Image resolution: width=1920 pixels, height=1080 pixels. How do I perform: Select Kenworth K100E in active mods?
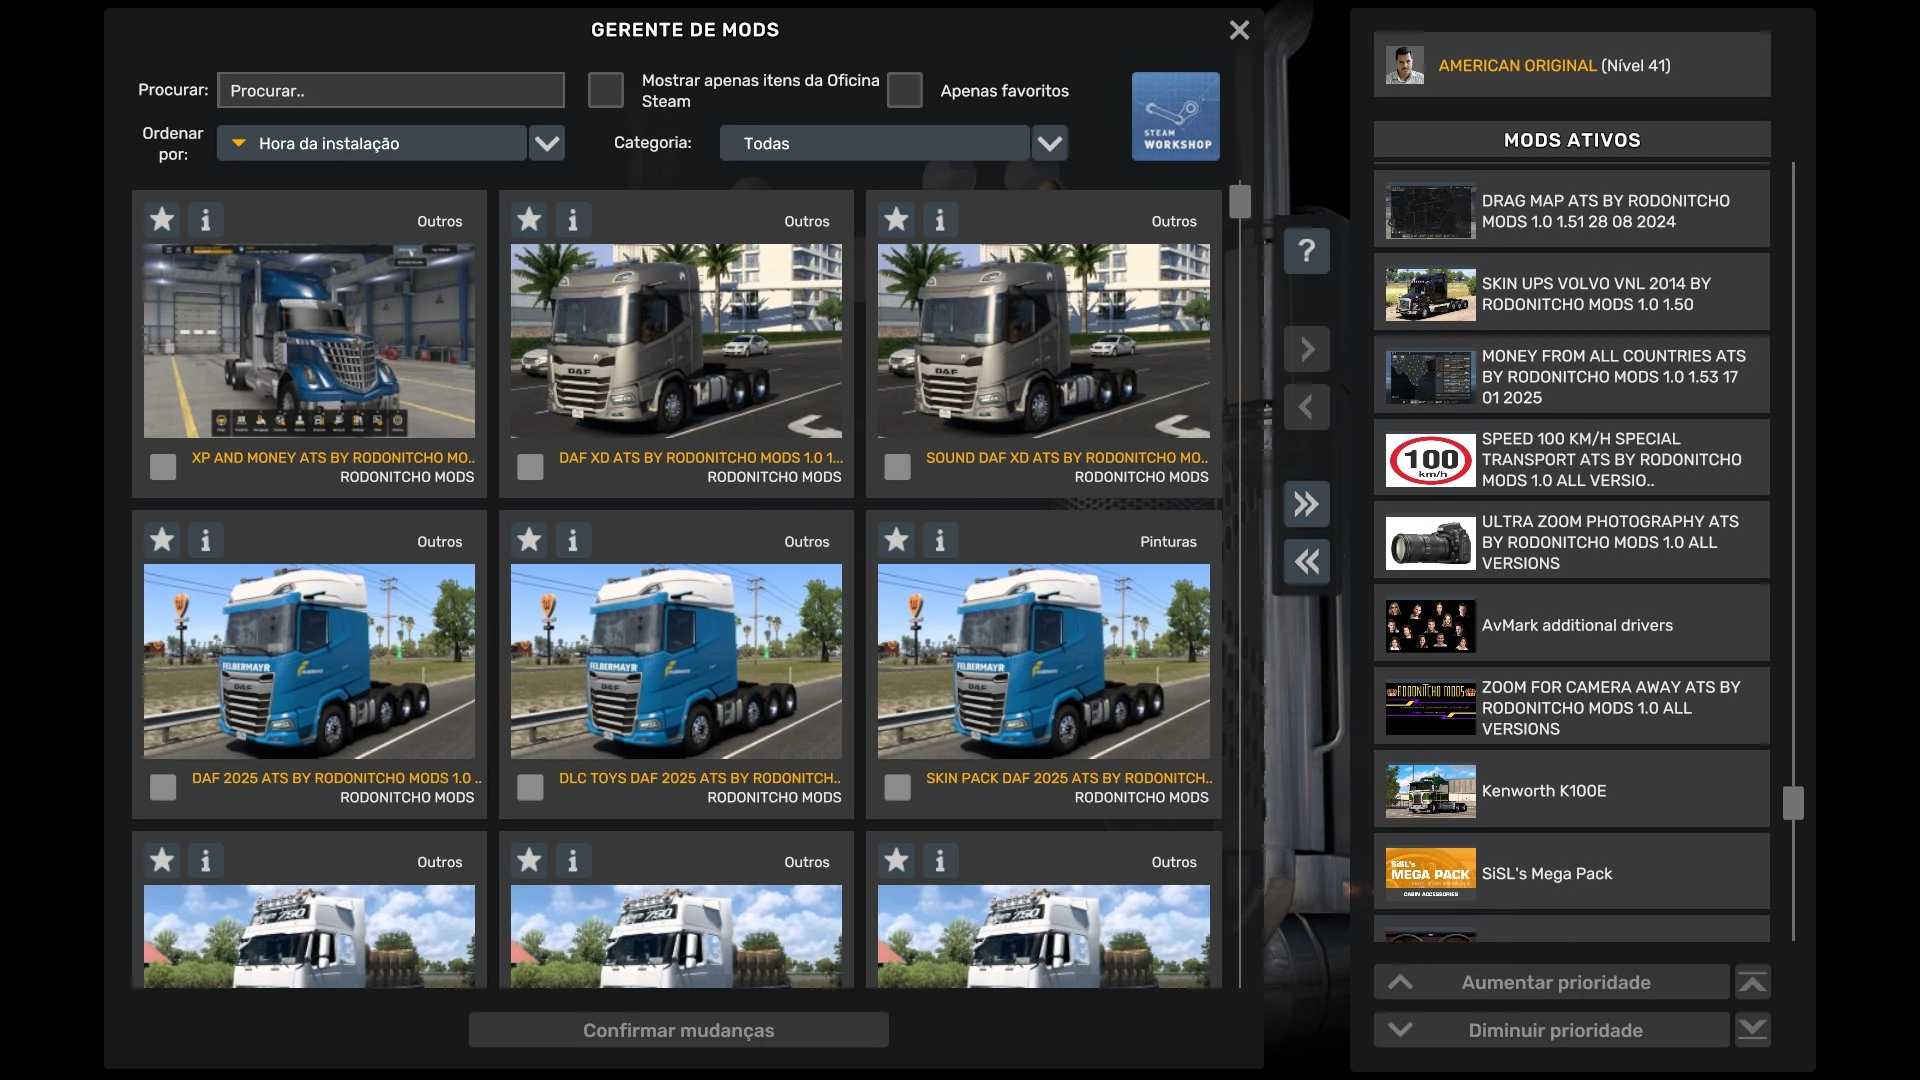[1571, 790]
